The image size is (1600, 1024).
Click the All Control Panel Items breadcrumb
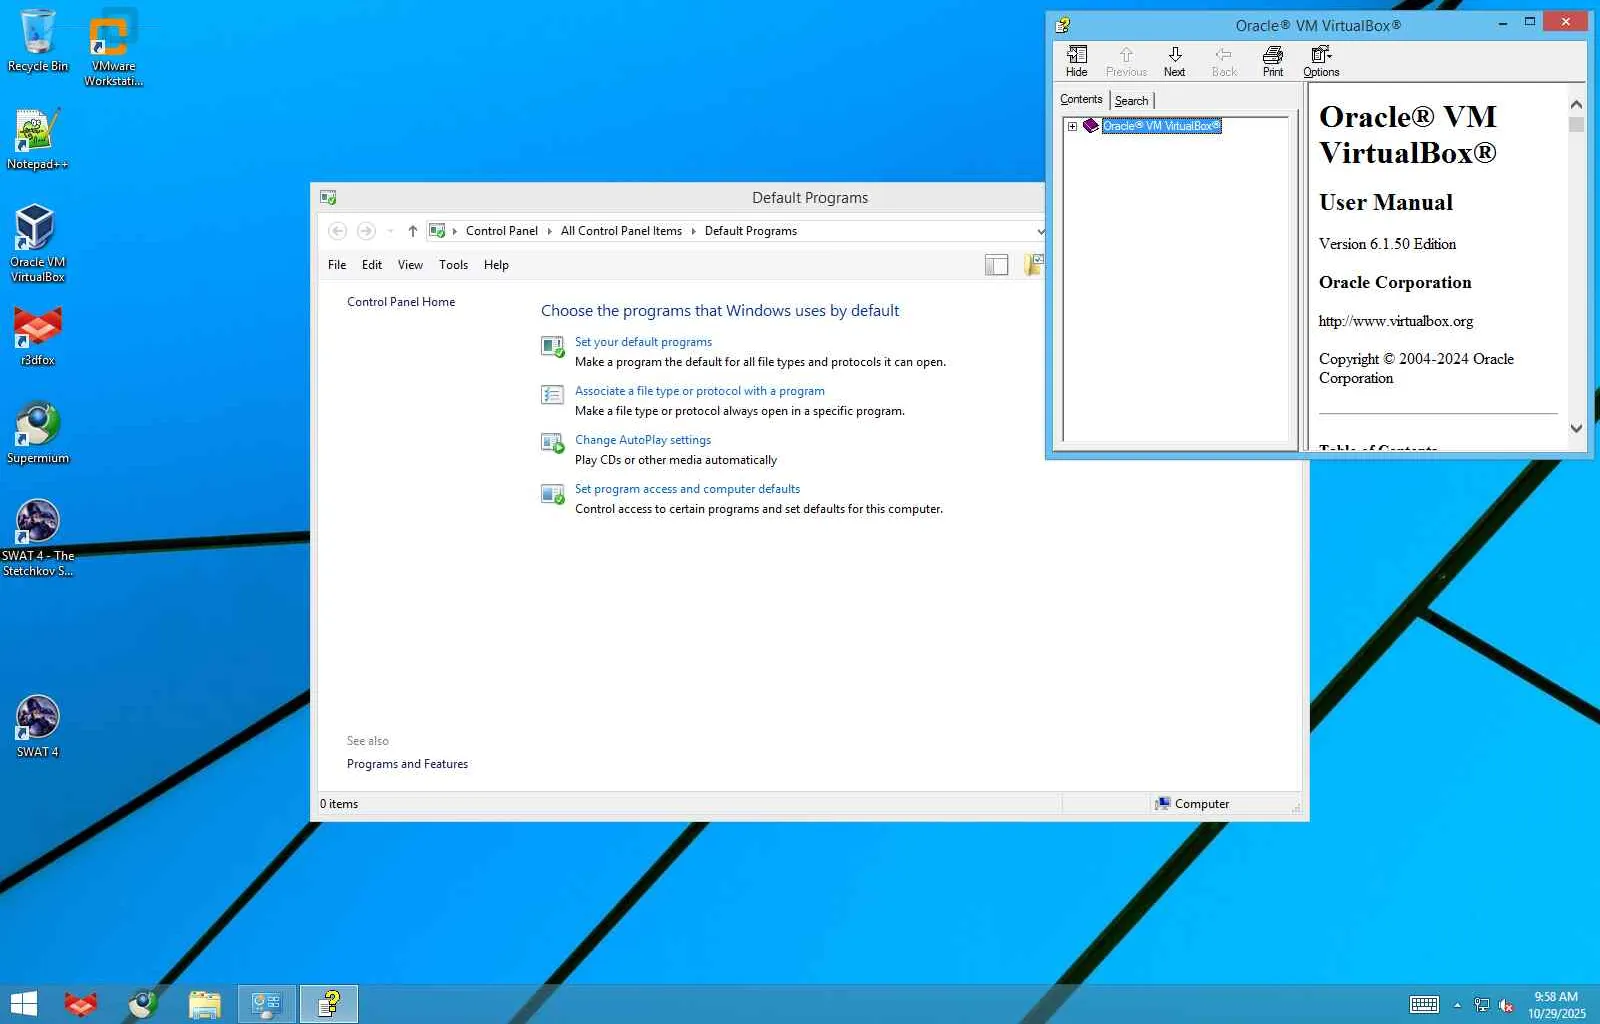pos(621,231)
